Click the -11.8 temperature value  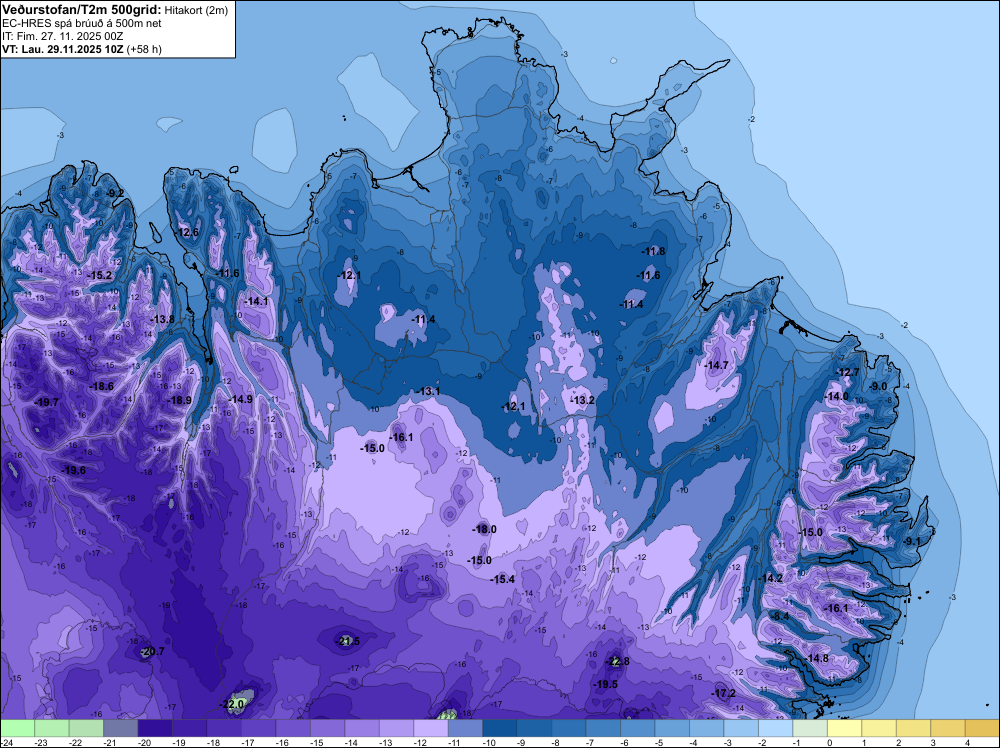coord(654,251)
